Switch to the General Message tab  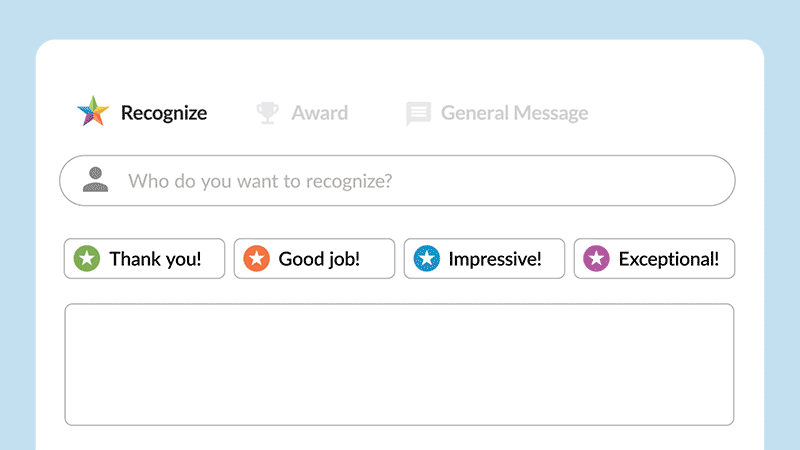pos(514,113)
